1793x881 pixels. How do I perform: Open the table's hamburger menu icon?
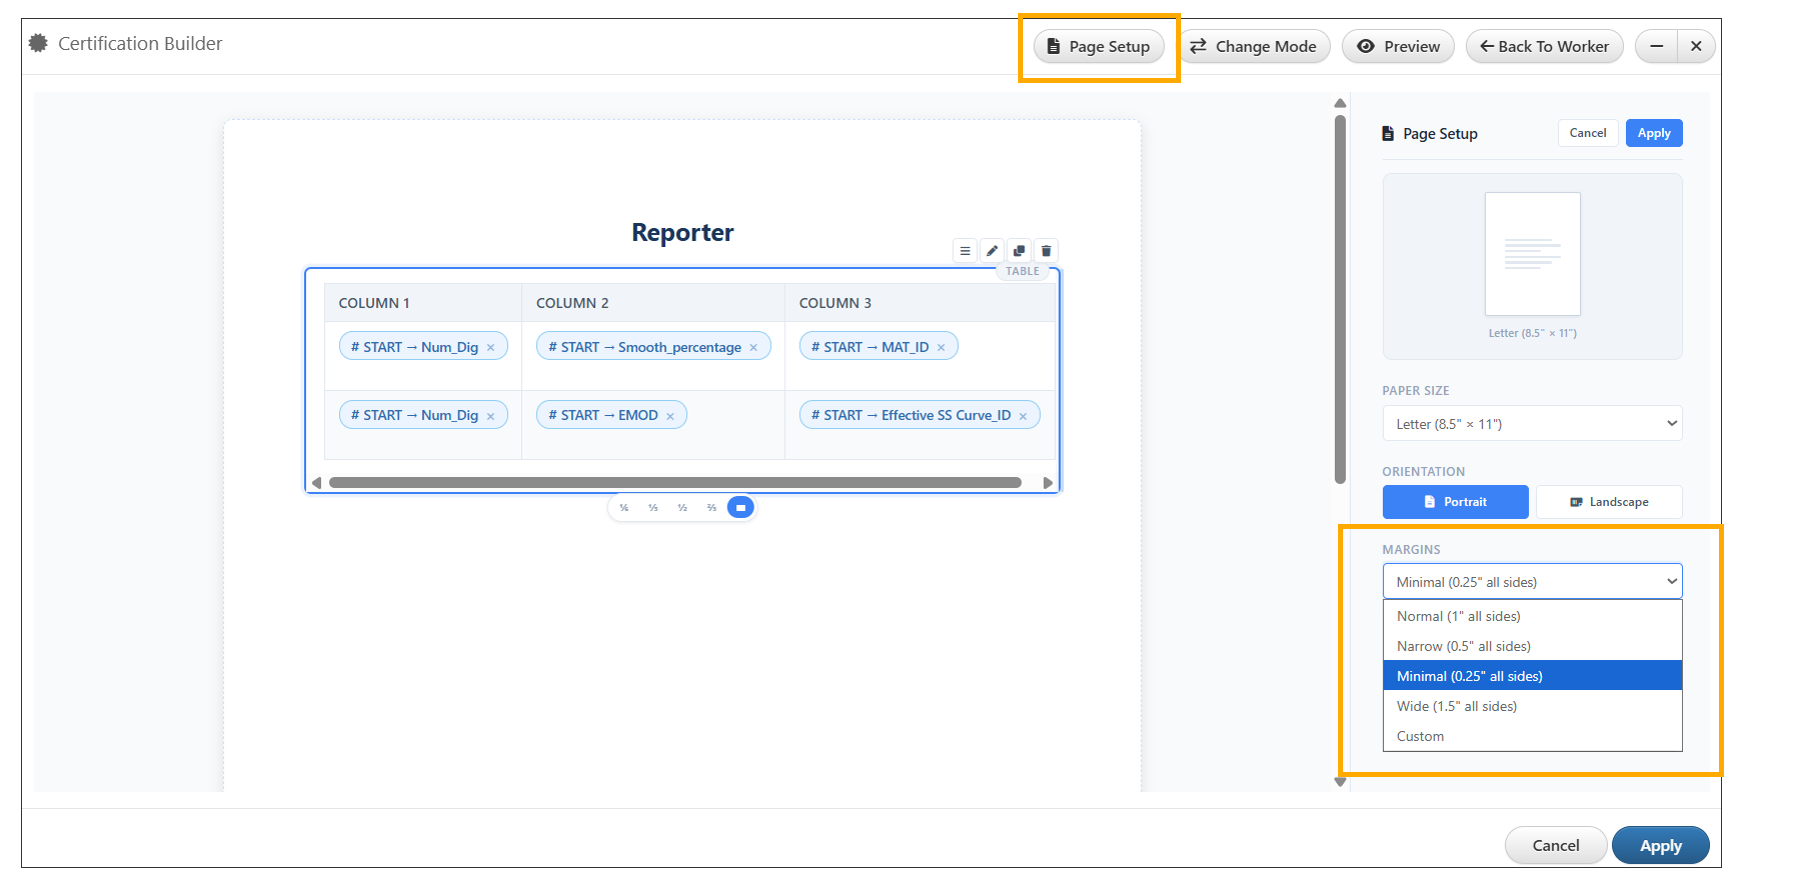pyautogui.click(x=965, y=251)
